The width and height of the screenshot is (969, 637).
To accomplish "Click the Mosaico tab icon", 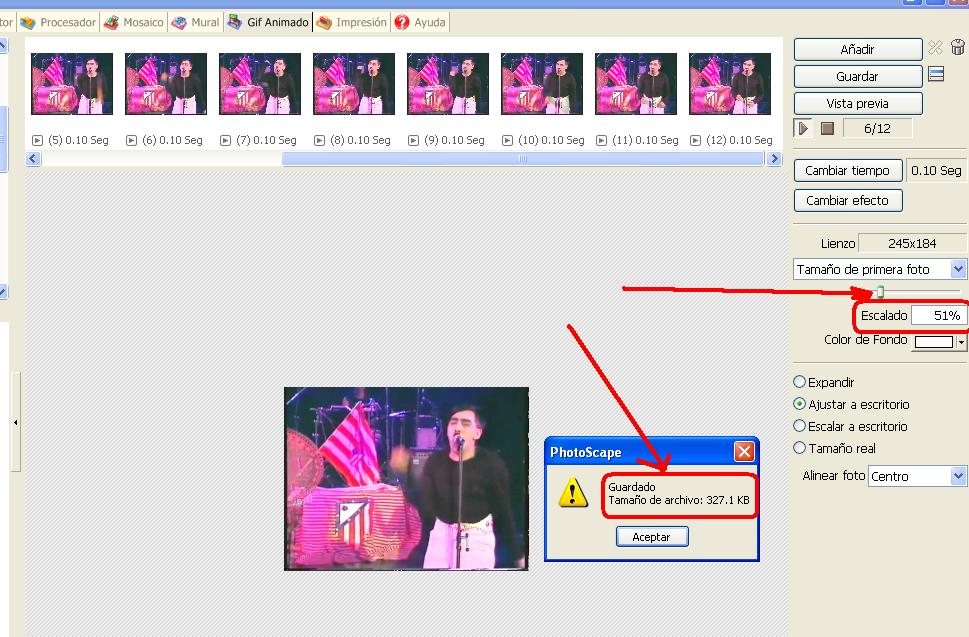I will tap(111, 23).
